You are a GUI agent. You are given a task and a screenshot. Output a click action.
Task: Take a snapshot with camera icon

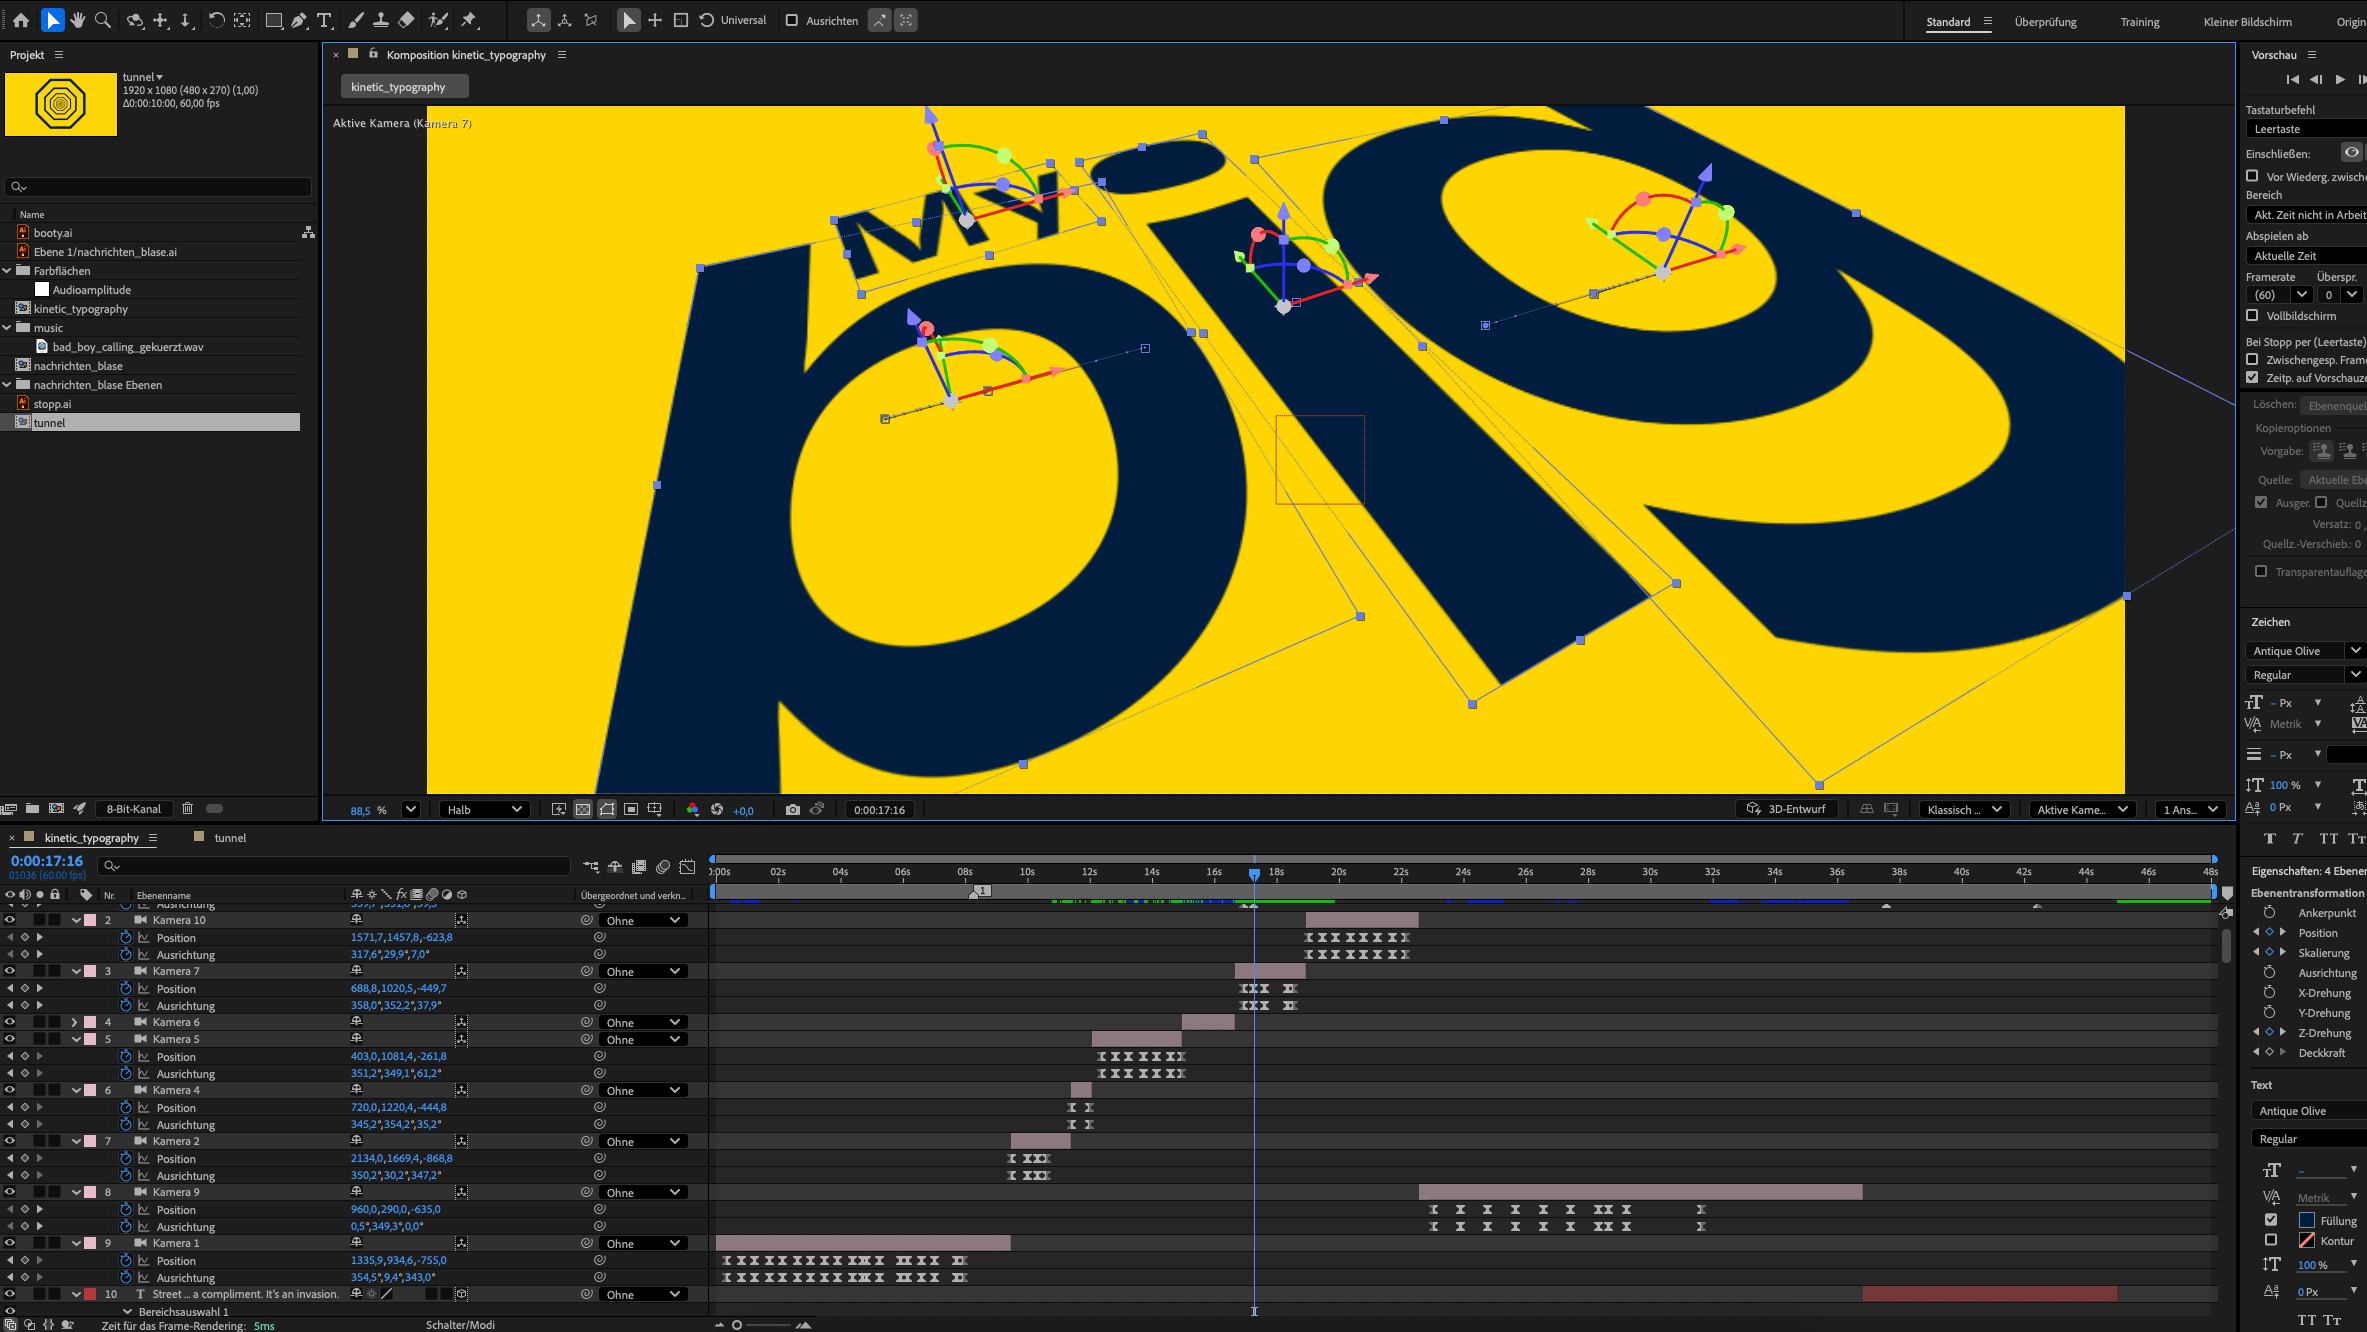coord(793,809)
